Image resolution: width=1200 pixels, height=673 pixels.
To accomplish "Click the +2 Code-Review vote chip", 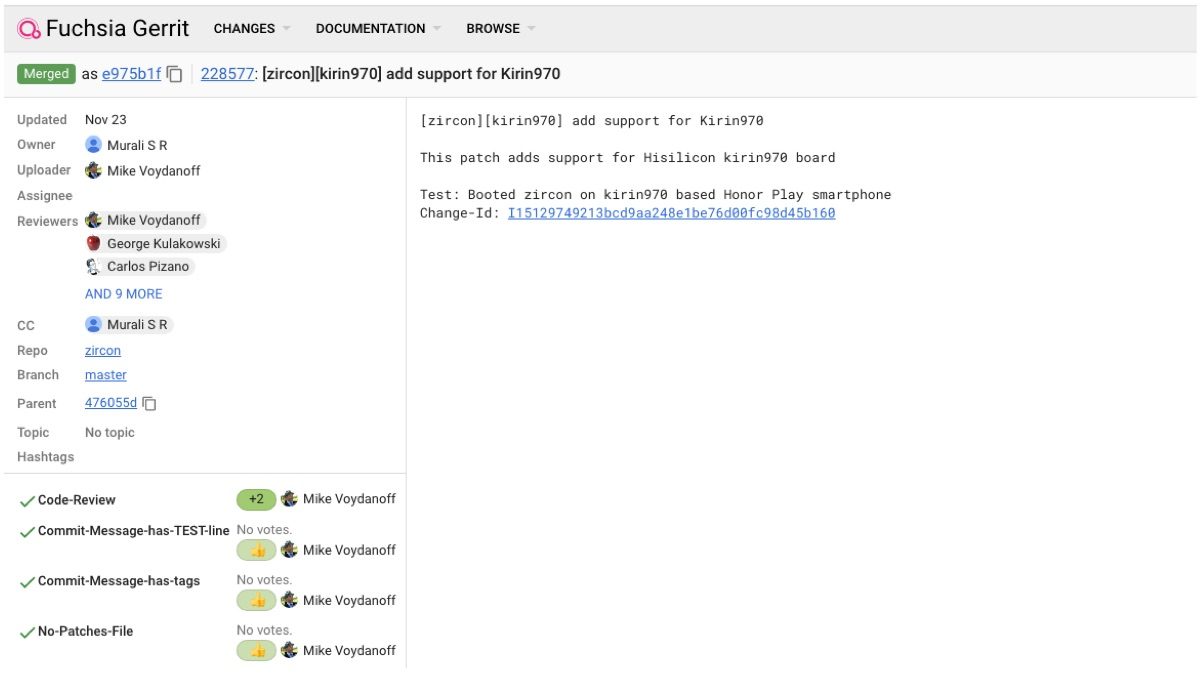I will (x=256, y=499).
